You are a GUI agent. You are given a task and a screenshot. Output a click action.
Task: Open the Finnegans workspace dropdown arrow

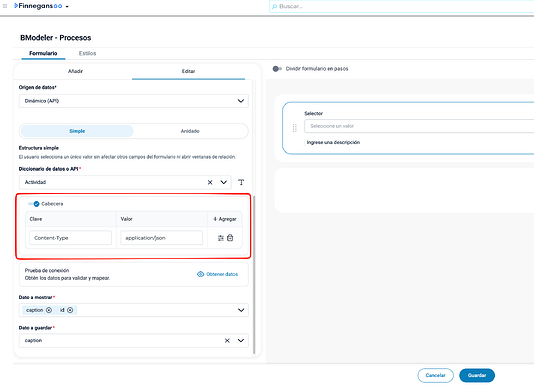67,6
